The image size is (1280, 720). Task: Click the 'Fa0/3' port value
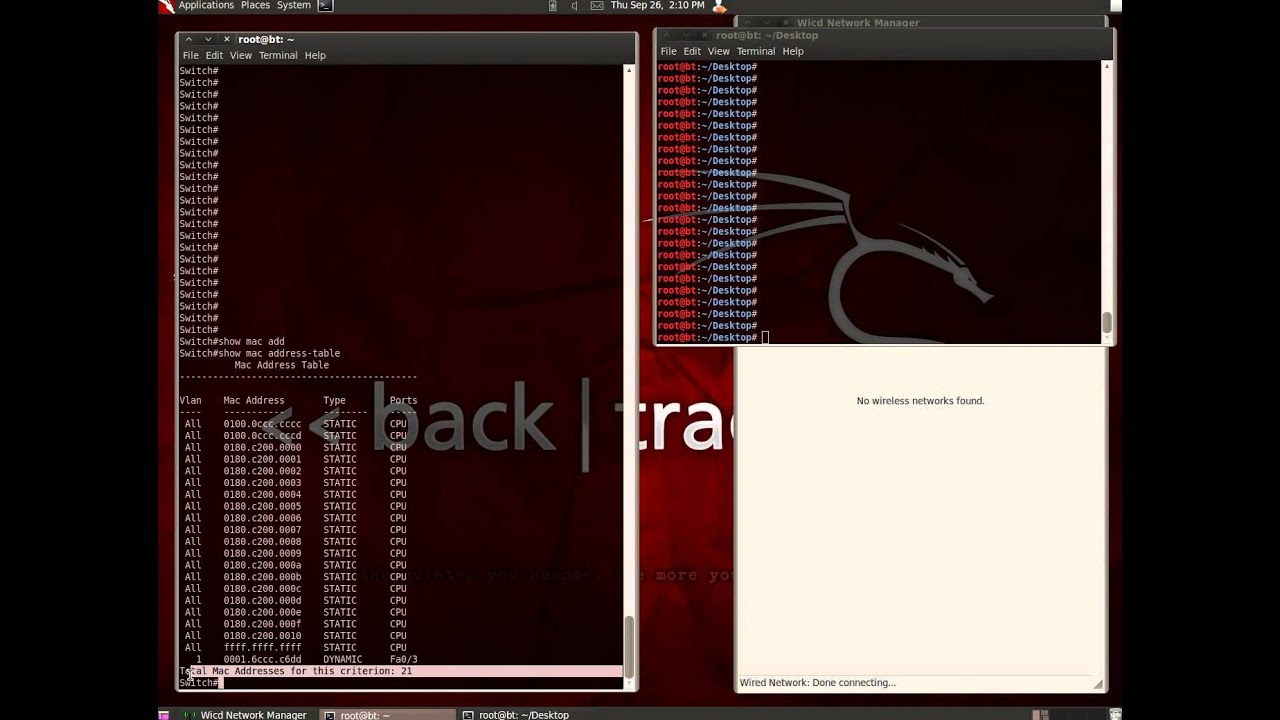(x=403, y=660)
